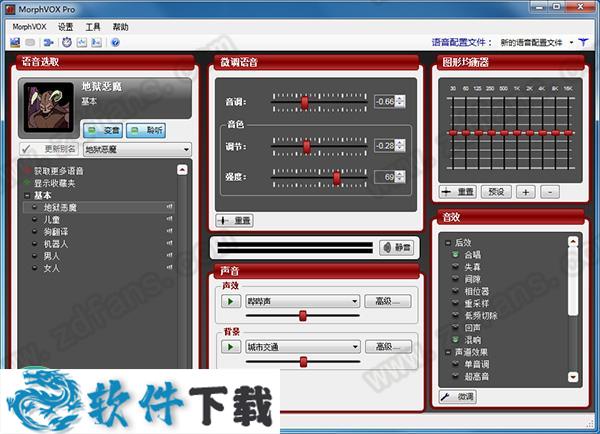Click the signal icon on the 女人 row
The width and height of the screenshot is (600, 434).
169,268
